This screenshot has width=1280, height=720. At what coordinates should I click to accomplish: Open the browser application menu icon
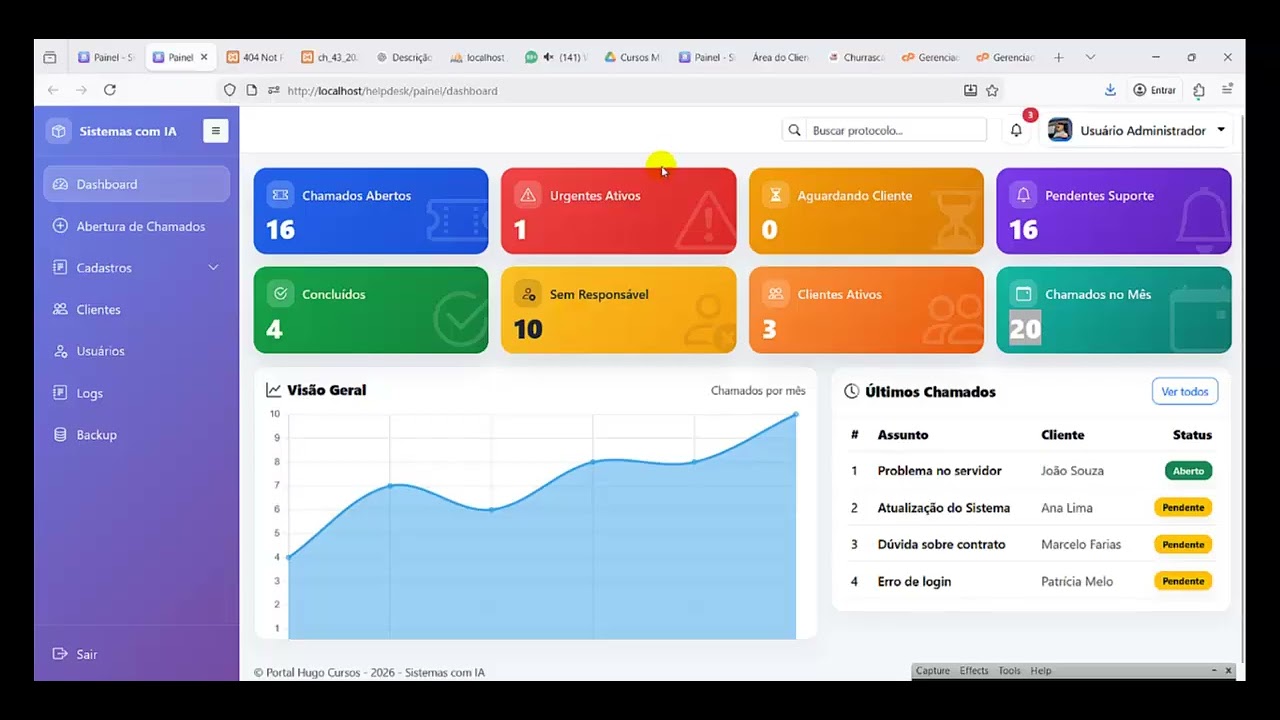[1227, 90]
